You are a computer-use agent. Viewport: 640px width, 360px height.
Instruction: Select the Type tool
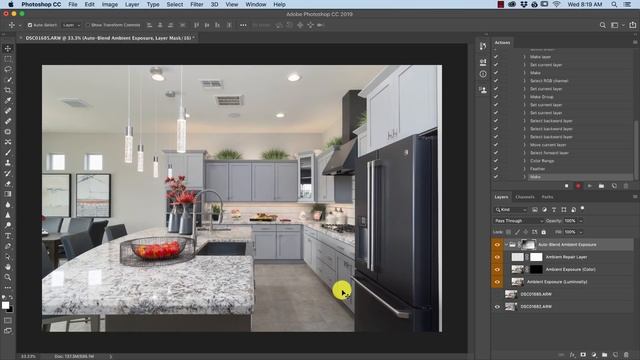(x=8, y=236)
